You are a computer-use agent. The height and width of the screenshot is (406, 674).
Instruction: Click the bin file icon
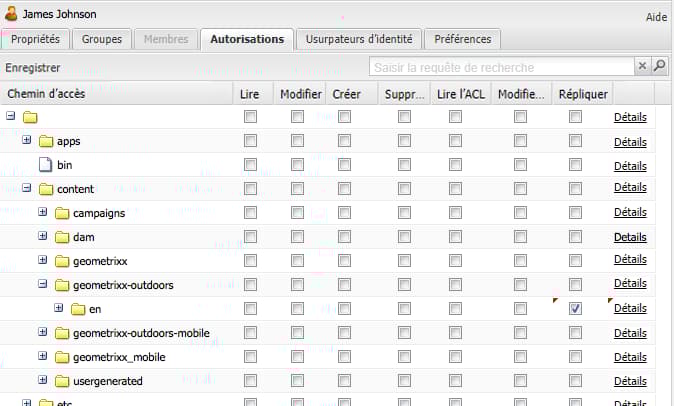46,165
